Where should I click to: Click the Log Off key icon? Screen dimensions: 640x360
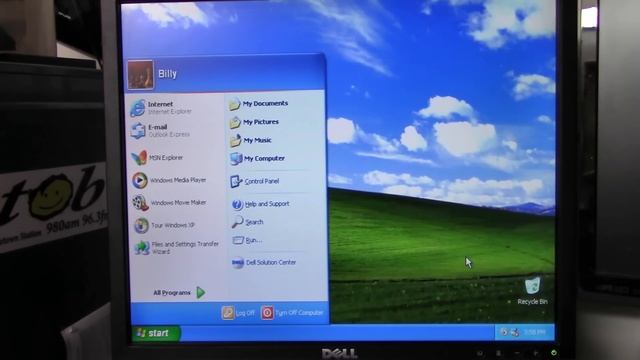pyautogui.click(x=228, y=313)
